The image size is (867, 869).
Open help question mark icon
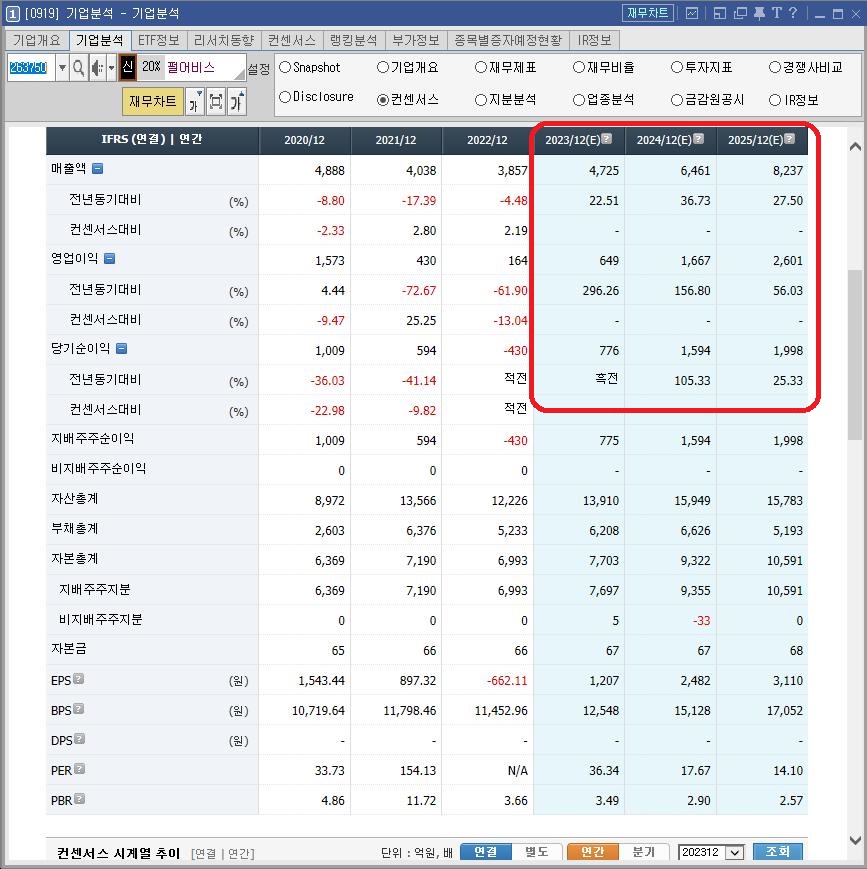[x=793, y=13]
